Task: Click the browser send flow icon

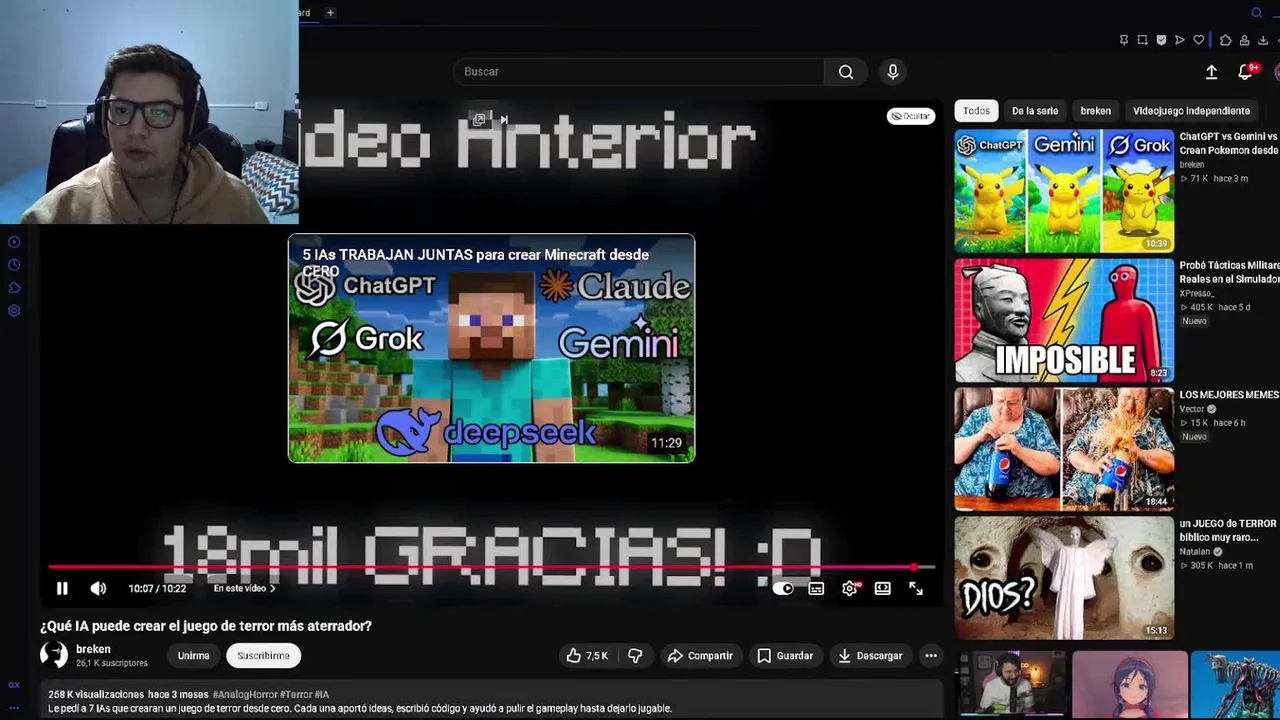Action: (x=1180, y=40)
